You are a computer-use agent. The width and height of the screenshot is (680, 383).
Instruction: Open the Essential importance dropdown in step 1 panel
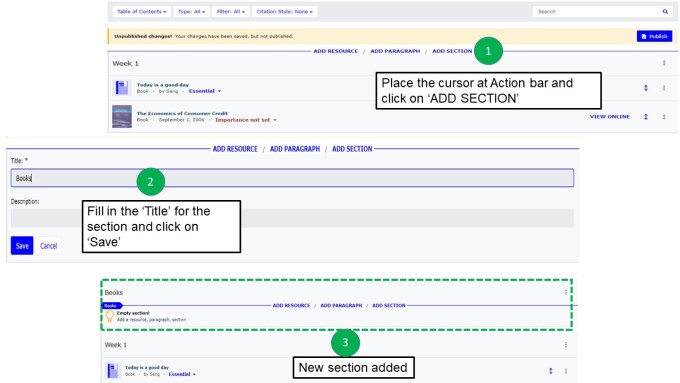205,91
